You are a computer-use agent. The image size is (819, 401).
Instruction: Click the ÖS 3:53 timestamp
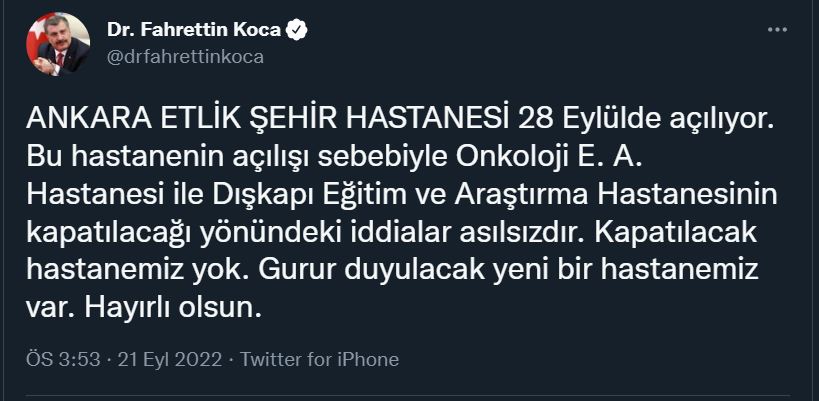tap(64, 360)
